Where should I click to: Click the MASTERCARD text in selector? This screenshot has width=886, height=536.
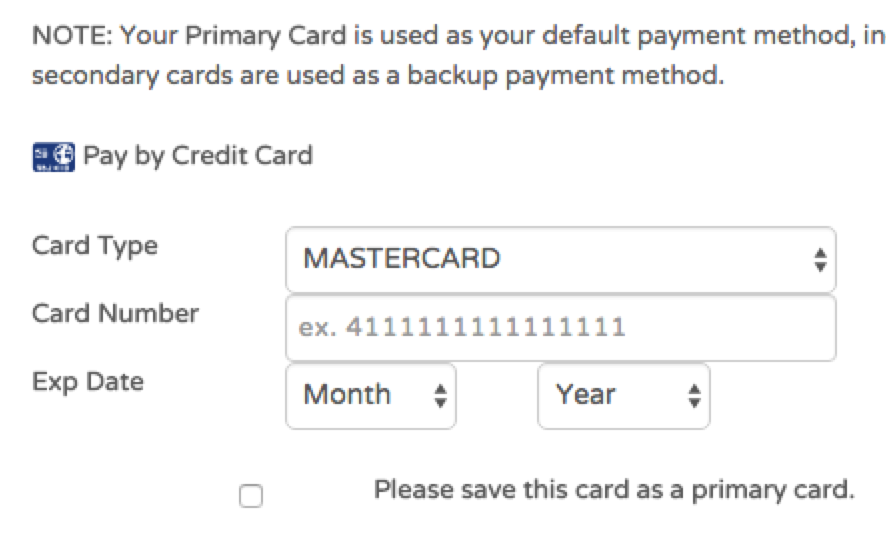(402, 259)
